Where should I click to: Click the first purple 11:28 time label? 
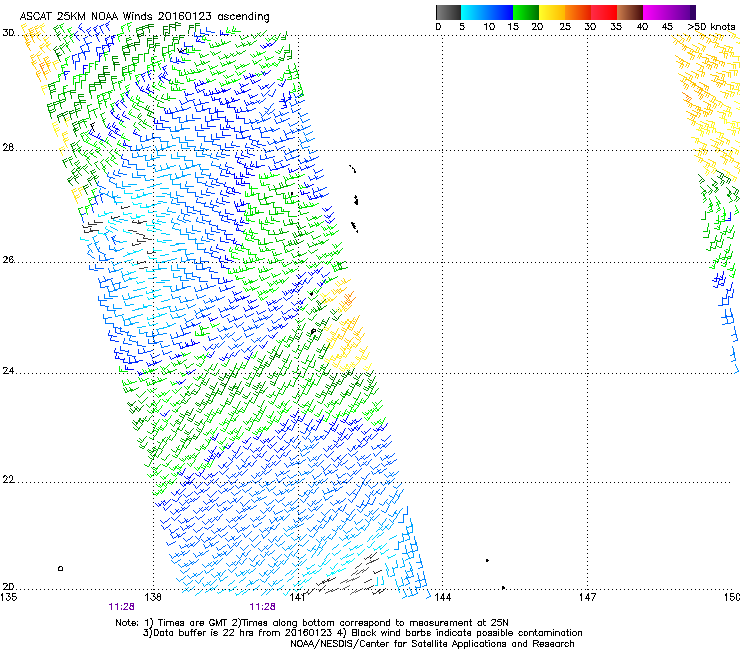click(121, 607)
